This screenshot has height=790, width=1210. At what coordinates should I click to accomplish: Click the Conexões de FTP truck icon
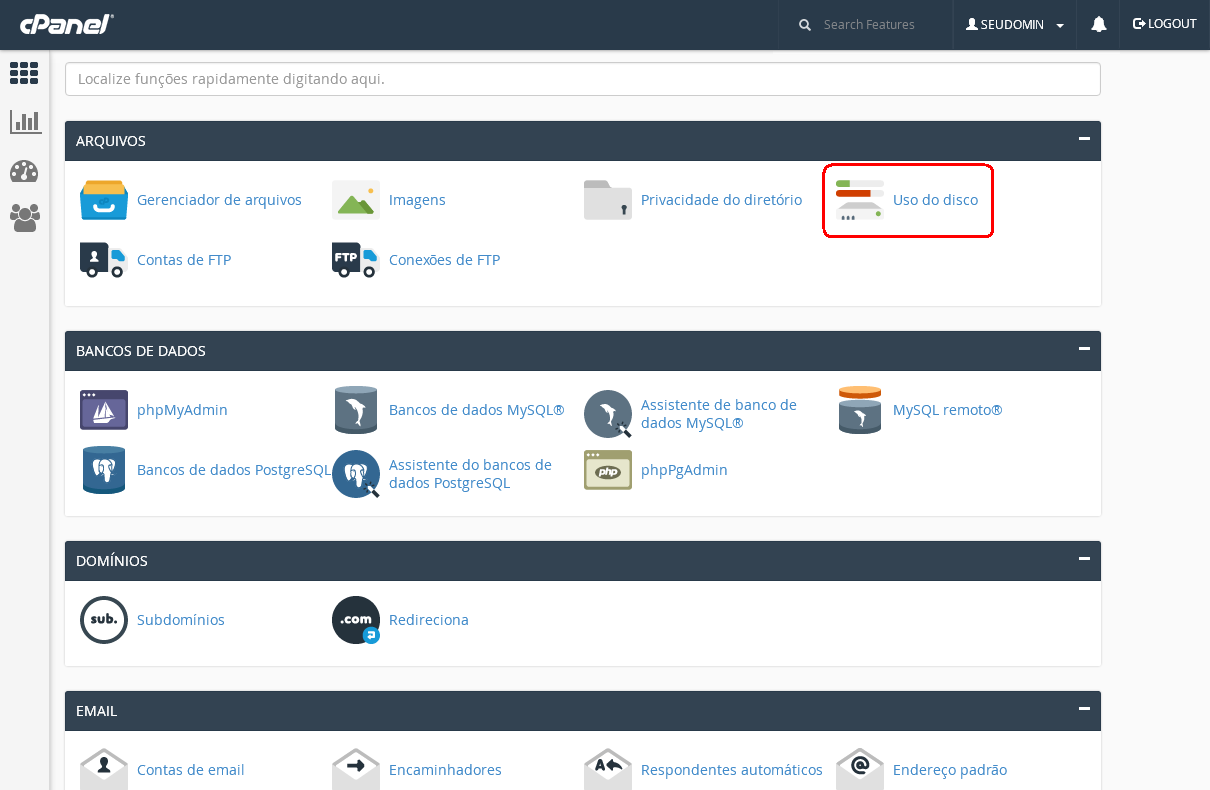point(356,260)
